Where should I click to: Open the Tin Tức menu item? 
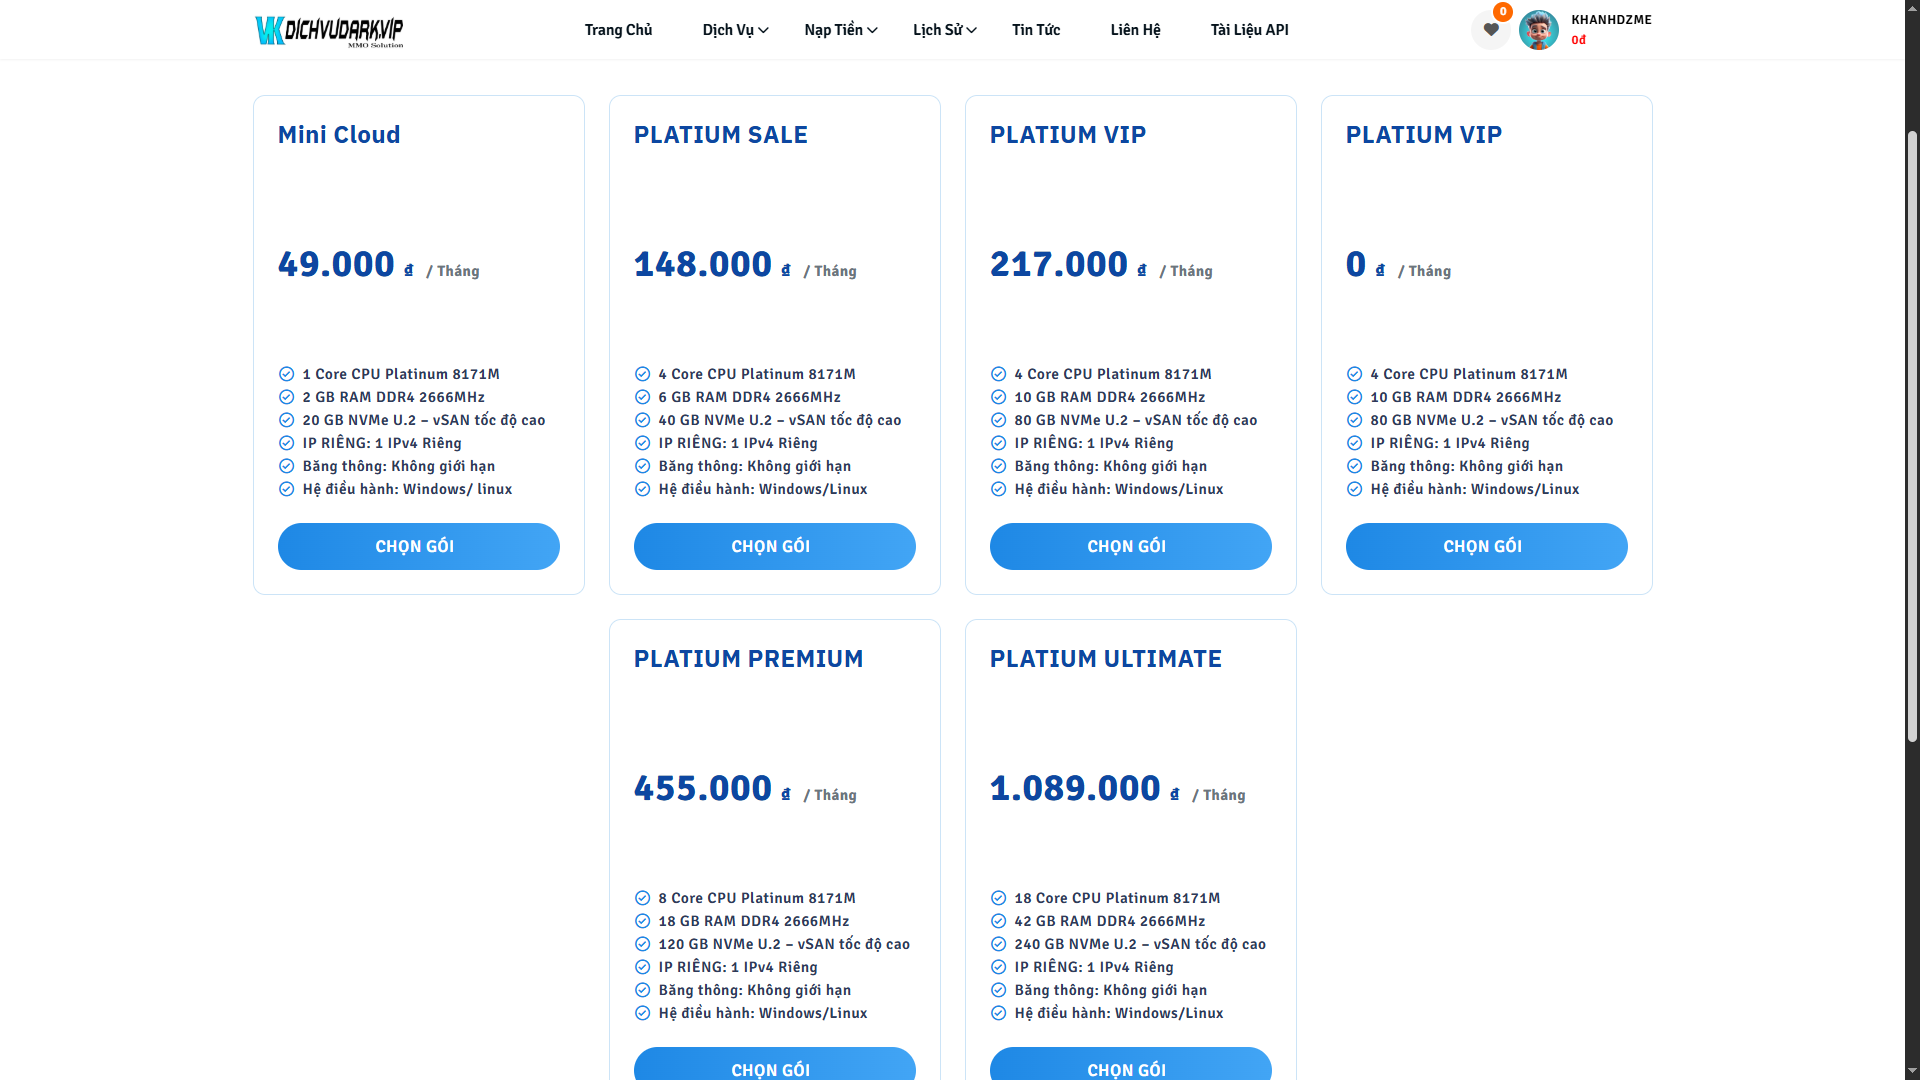1036,30
